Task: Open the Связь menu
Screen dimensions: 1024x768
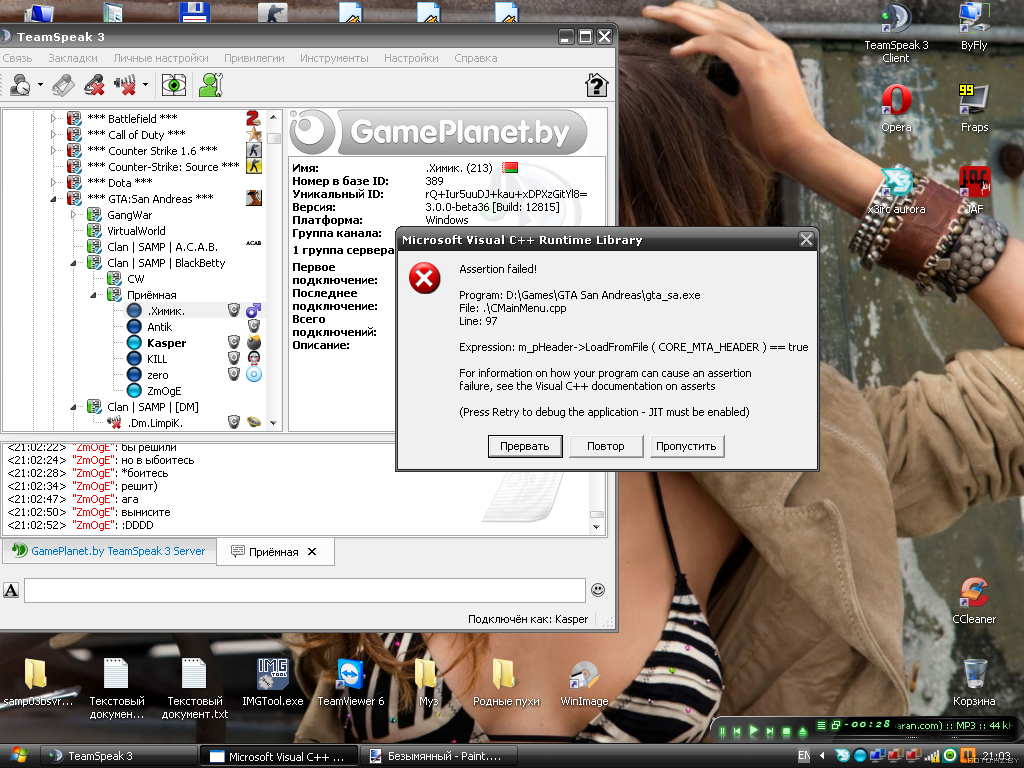Action: point(18,58)
